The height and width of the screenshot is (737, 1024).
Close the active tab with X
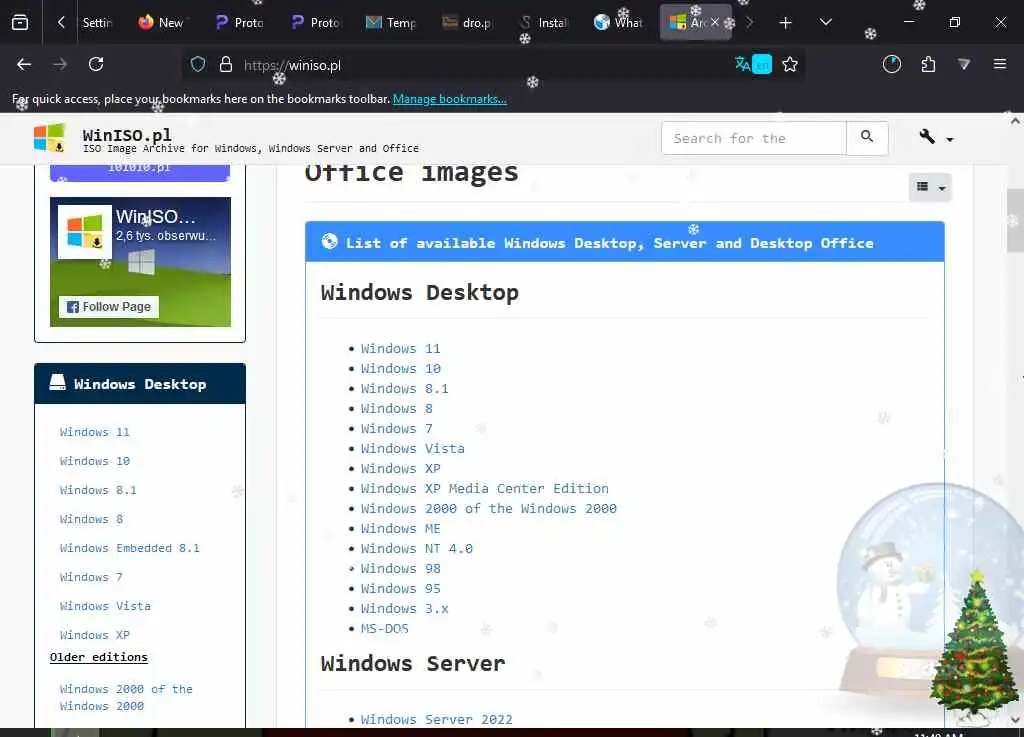715,22
